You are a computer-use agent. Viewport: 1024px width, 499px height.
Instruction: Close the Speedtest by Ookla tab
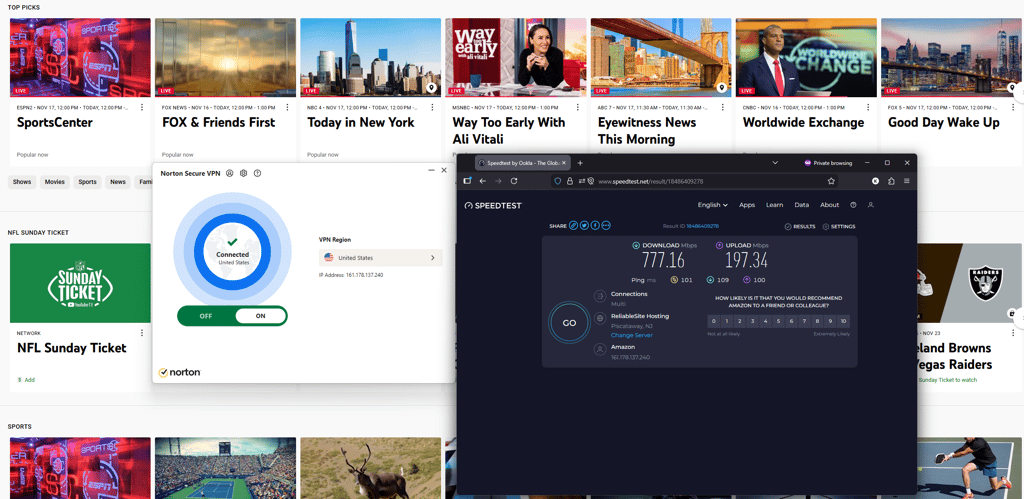tap(565, 163)
